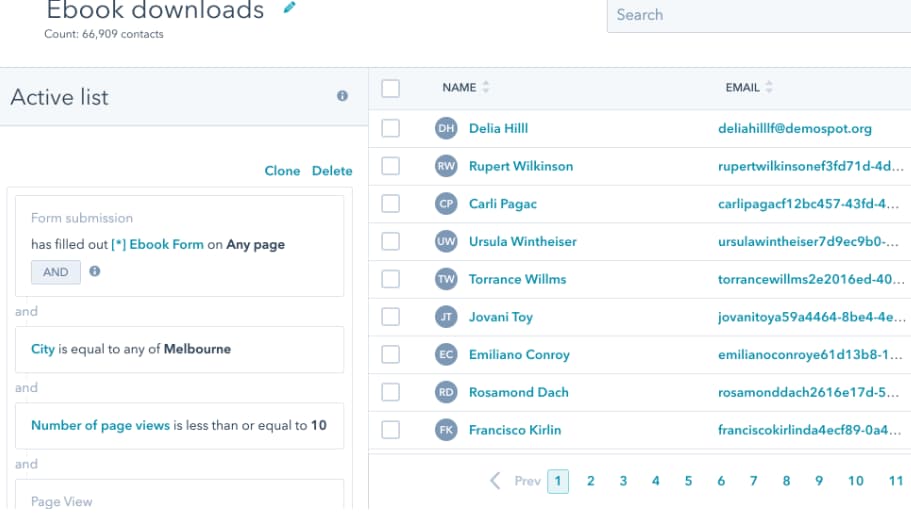Select the checkbox for Emiliano Conroy
911x520 pixels.
pos(391,355)
